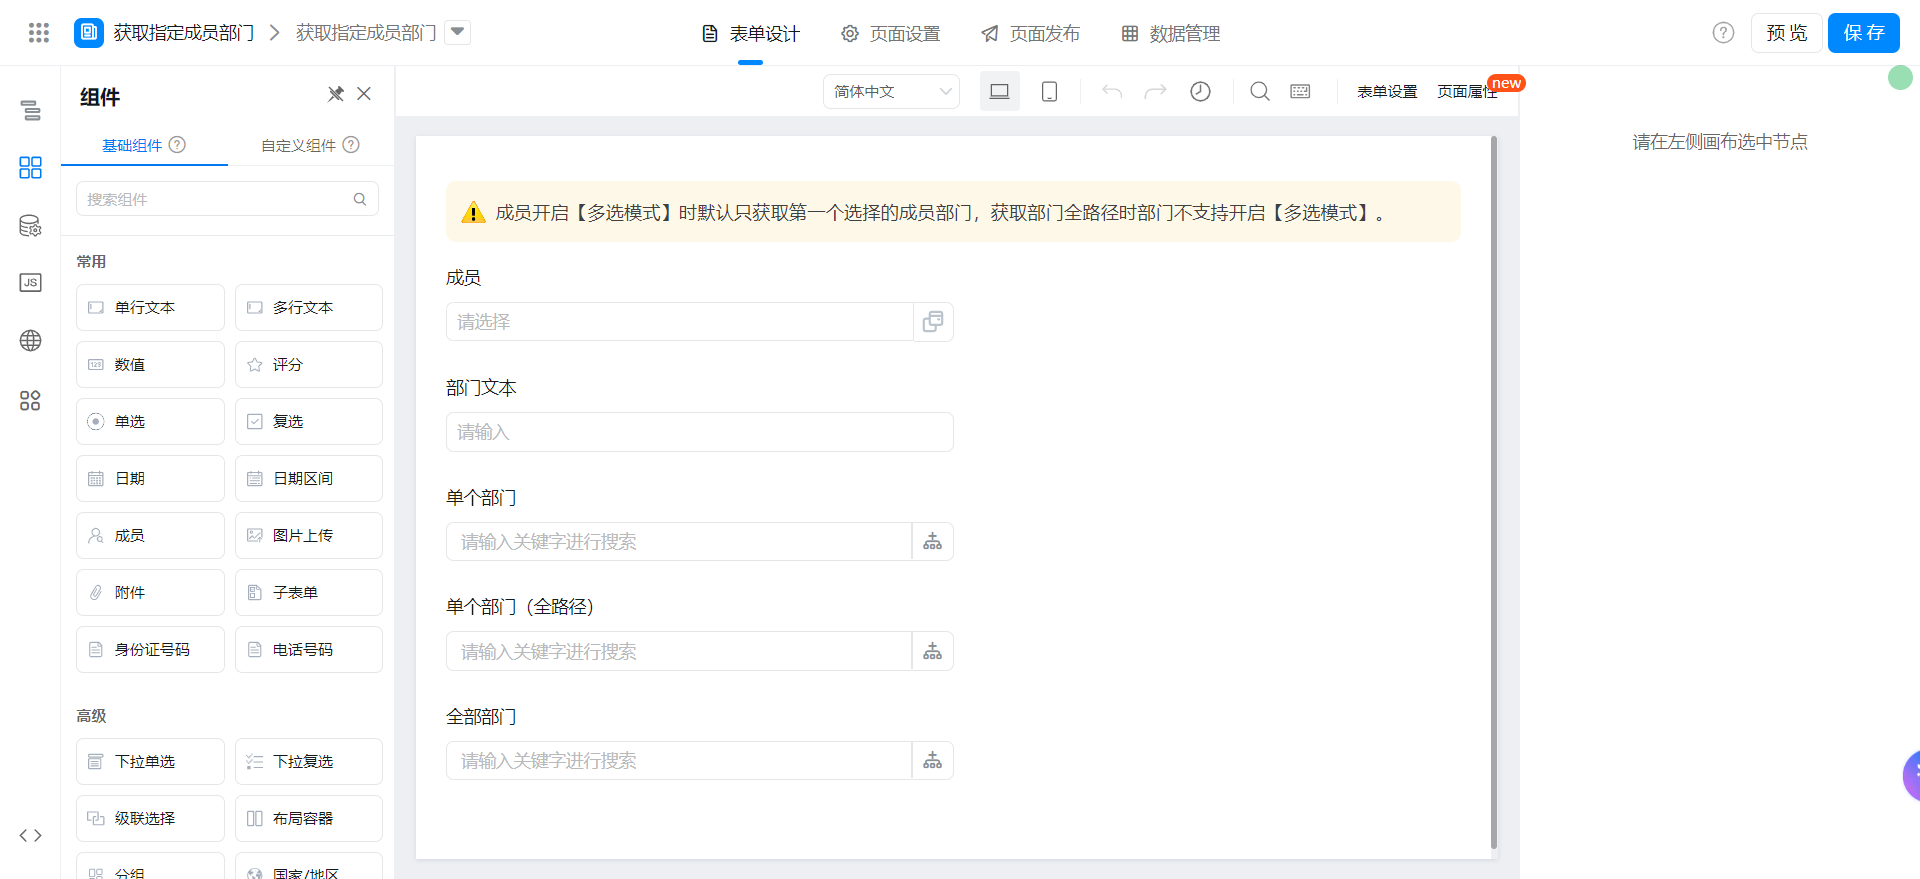Screen dimensions: 1920x879
Task: Open the outline tree sidebar icon
Action: (31, 110)
